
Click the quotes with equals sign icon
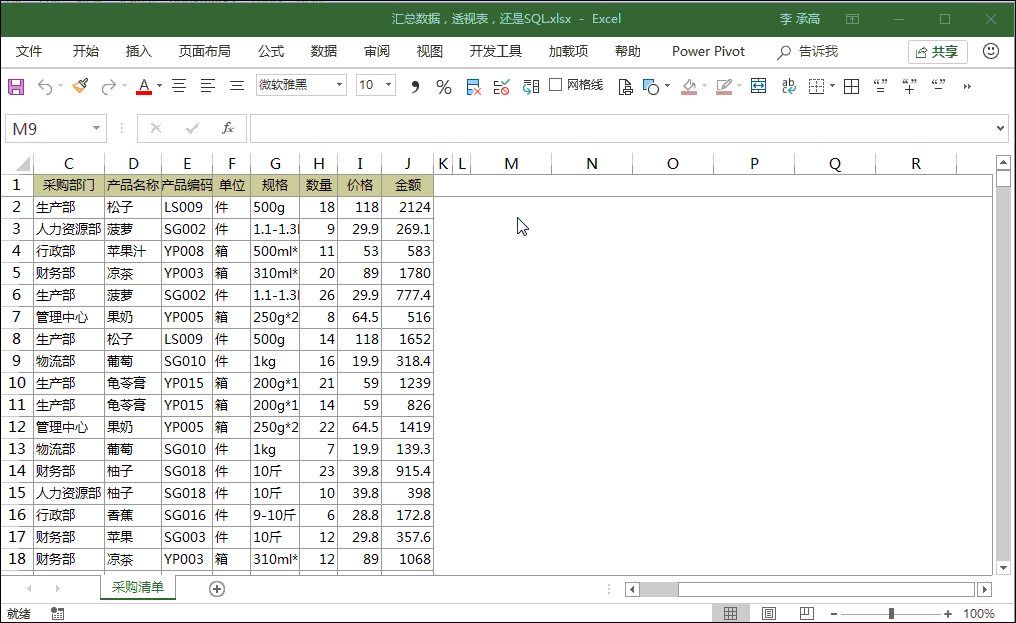(x=880, y=86)
